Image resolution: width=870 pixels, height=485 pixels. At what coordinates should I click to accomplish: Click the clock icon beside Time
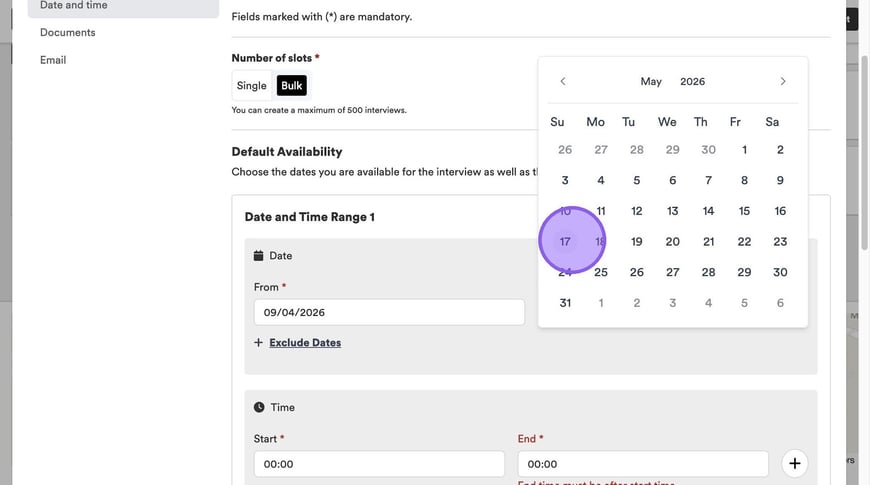pyautogui.click(x=259, y=408)
